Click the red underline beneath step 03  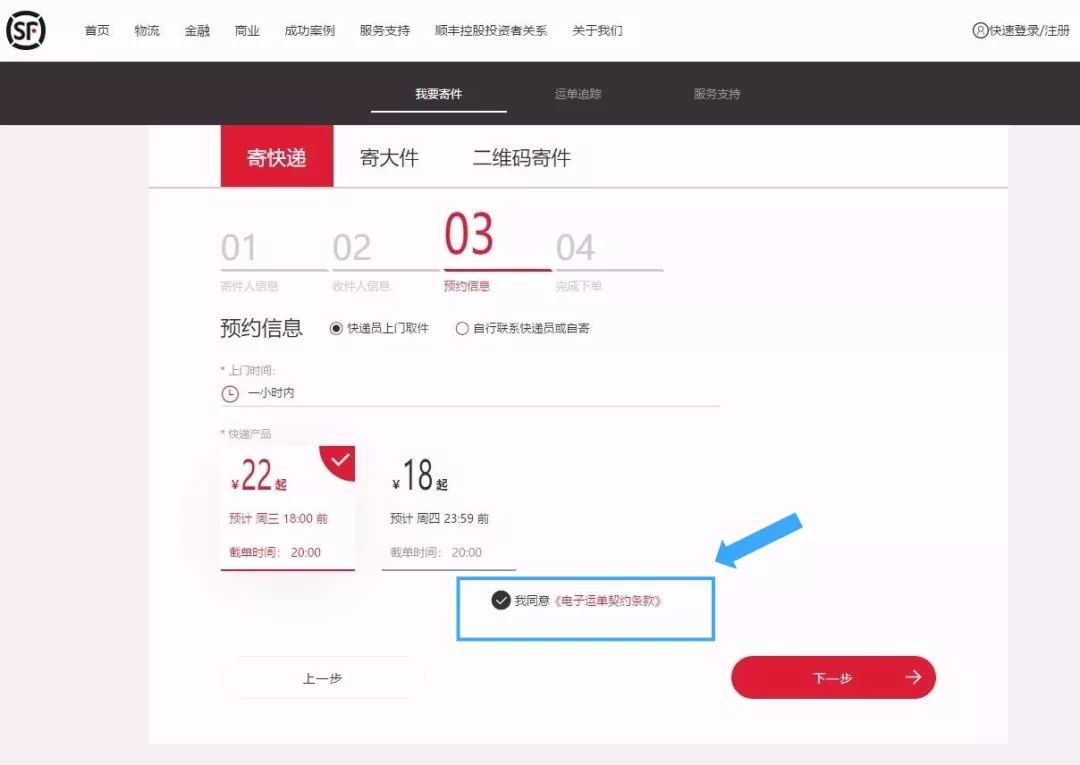(499, 268)
